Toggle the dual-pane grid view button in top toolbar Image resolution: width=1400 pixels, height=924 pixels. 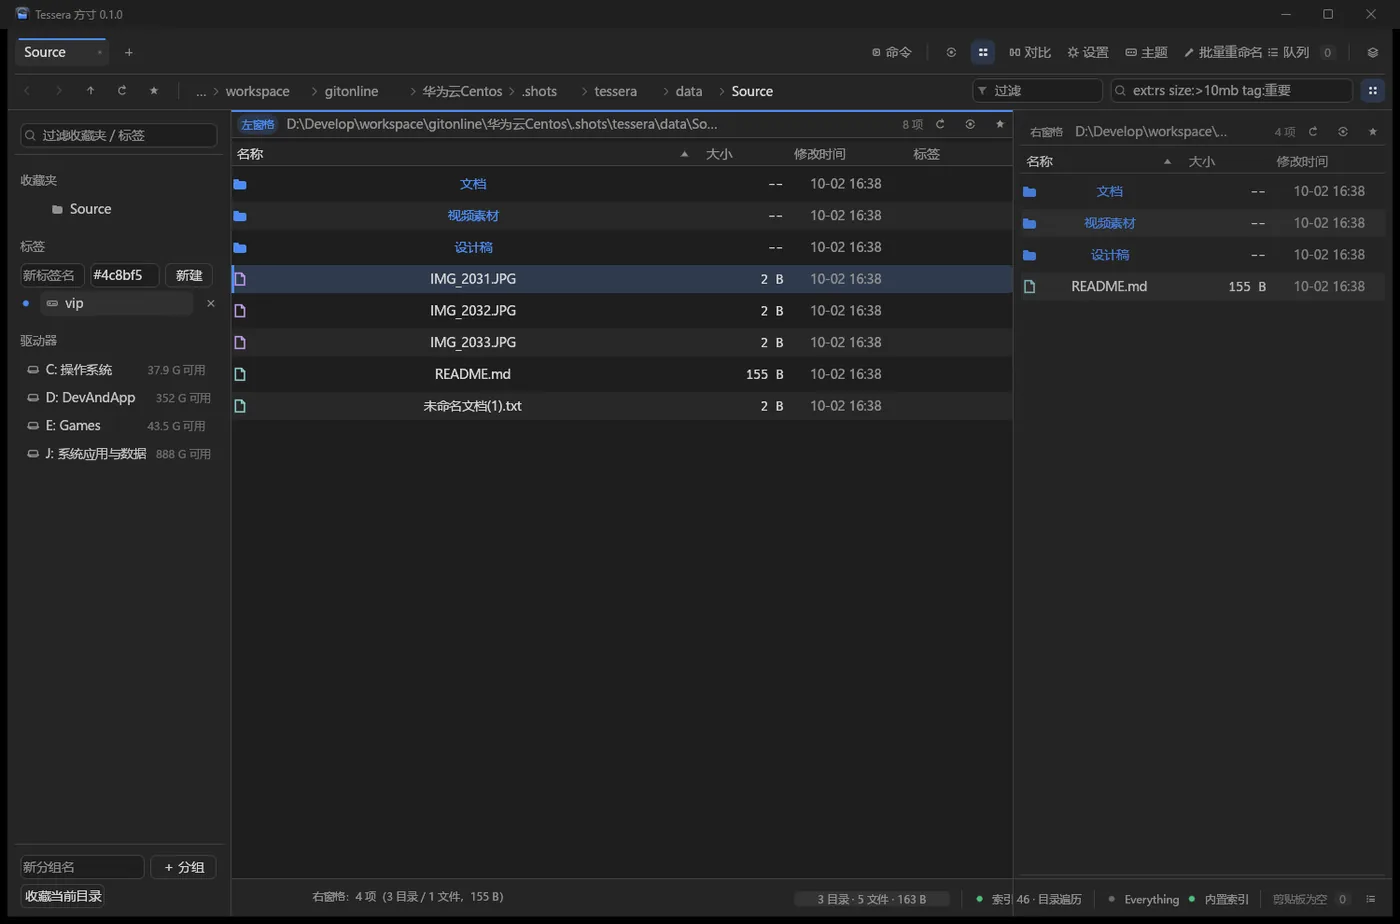pos(983,52)
